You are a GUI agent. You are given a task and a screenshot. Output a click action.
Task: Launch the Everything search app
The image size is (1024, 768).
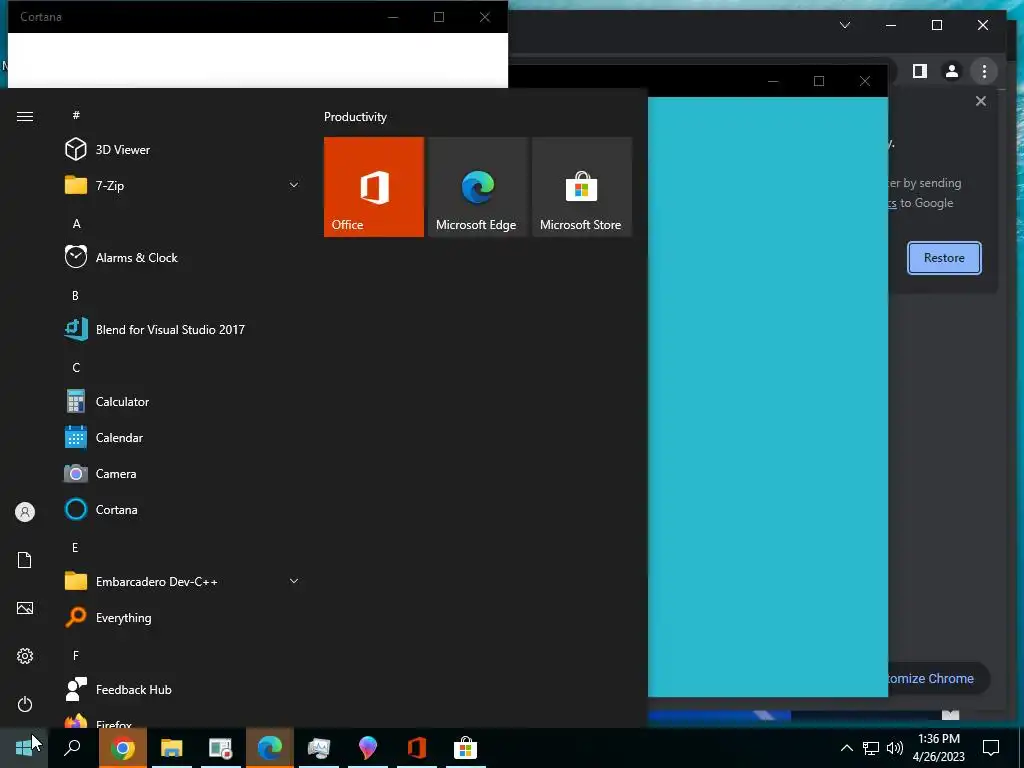pyautogui.click(x=183, y=617)
